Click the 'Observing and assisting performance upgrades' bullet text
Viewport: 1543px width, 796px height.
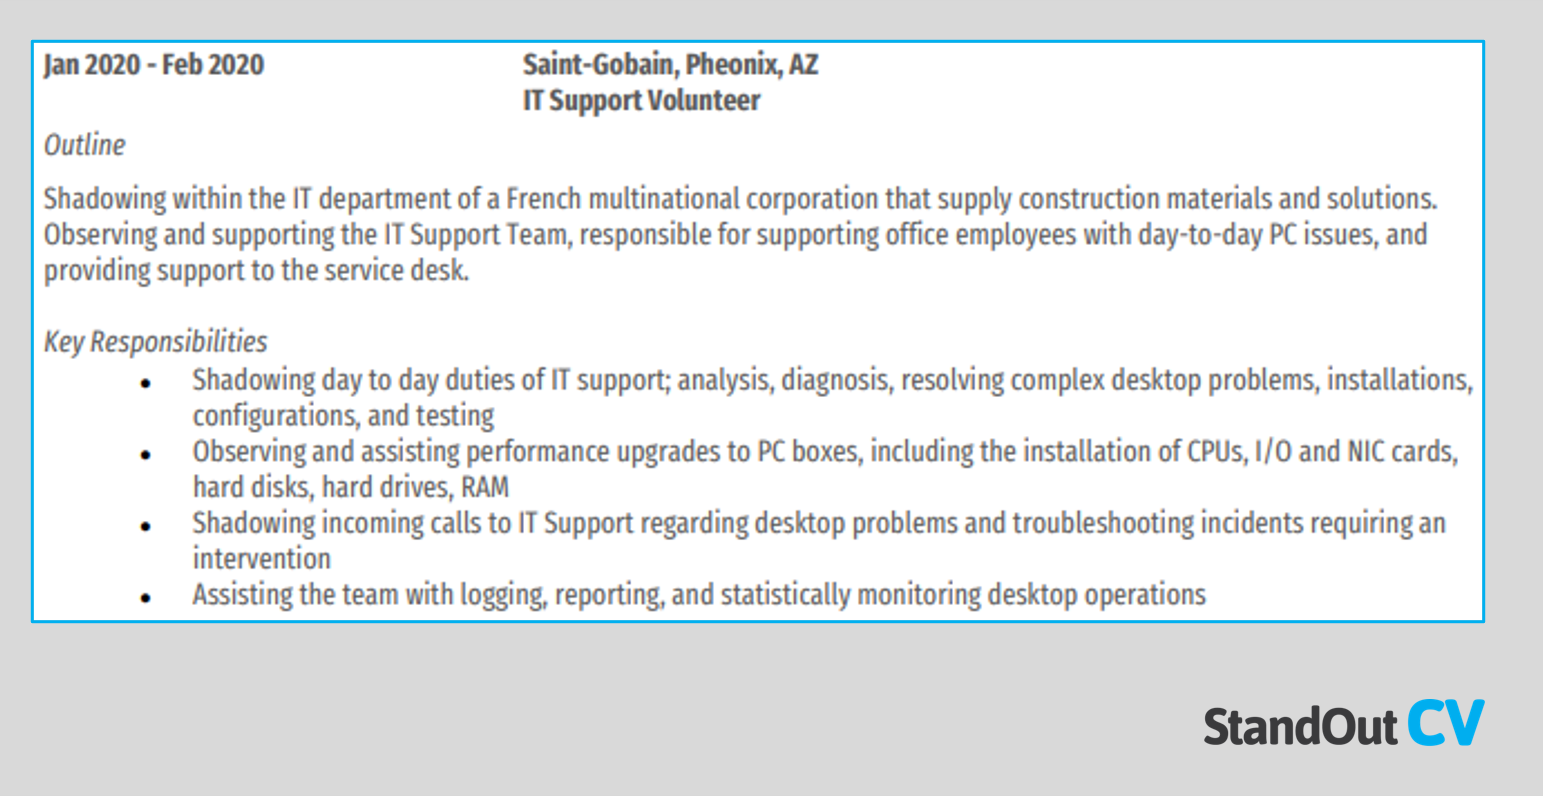click(x=824, y=452)
